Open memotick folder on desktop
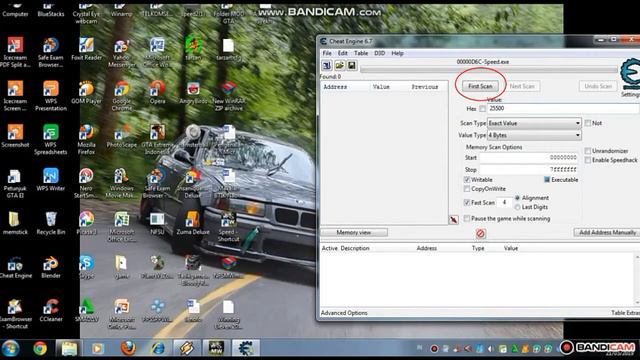The height and width of the screenshot is (360, 640). [15, 224]
